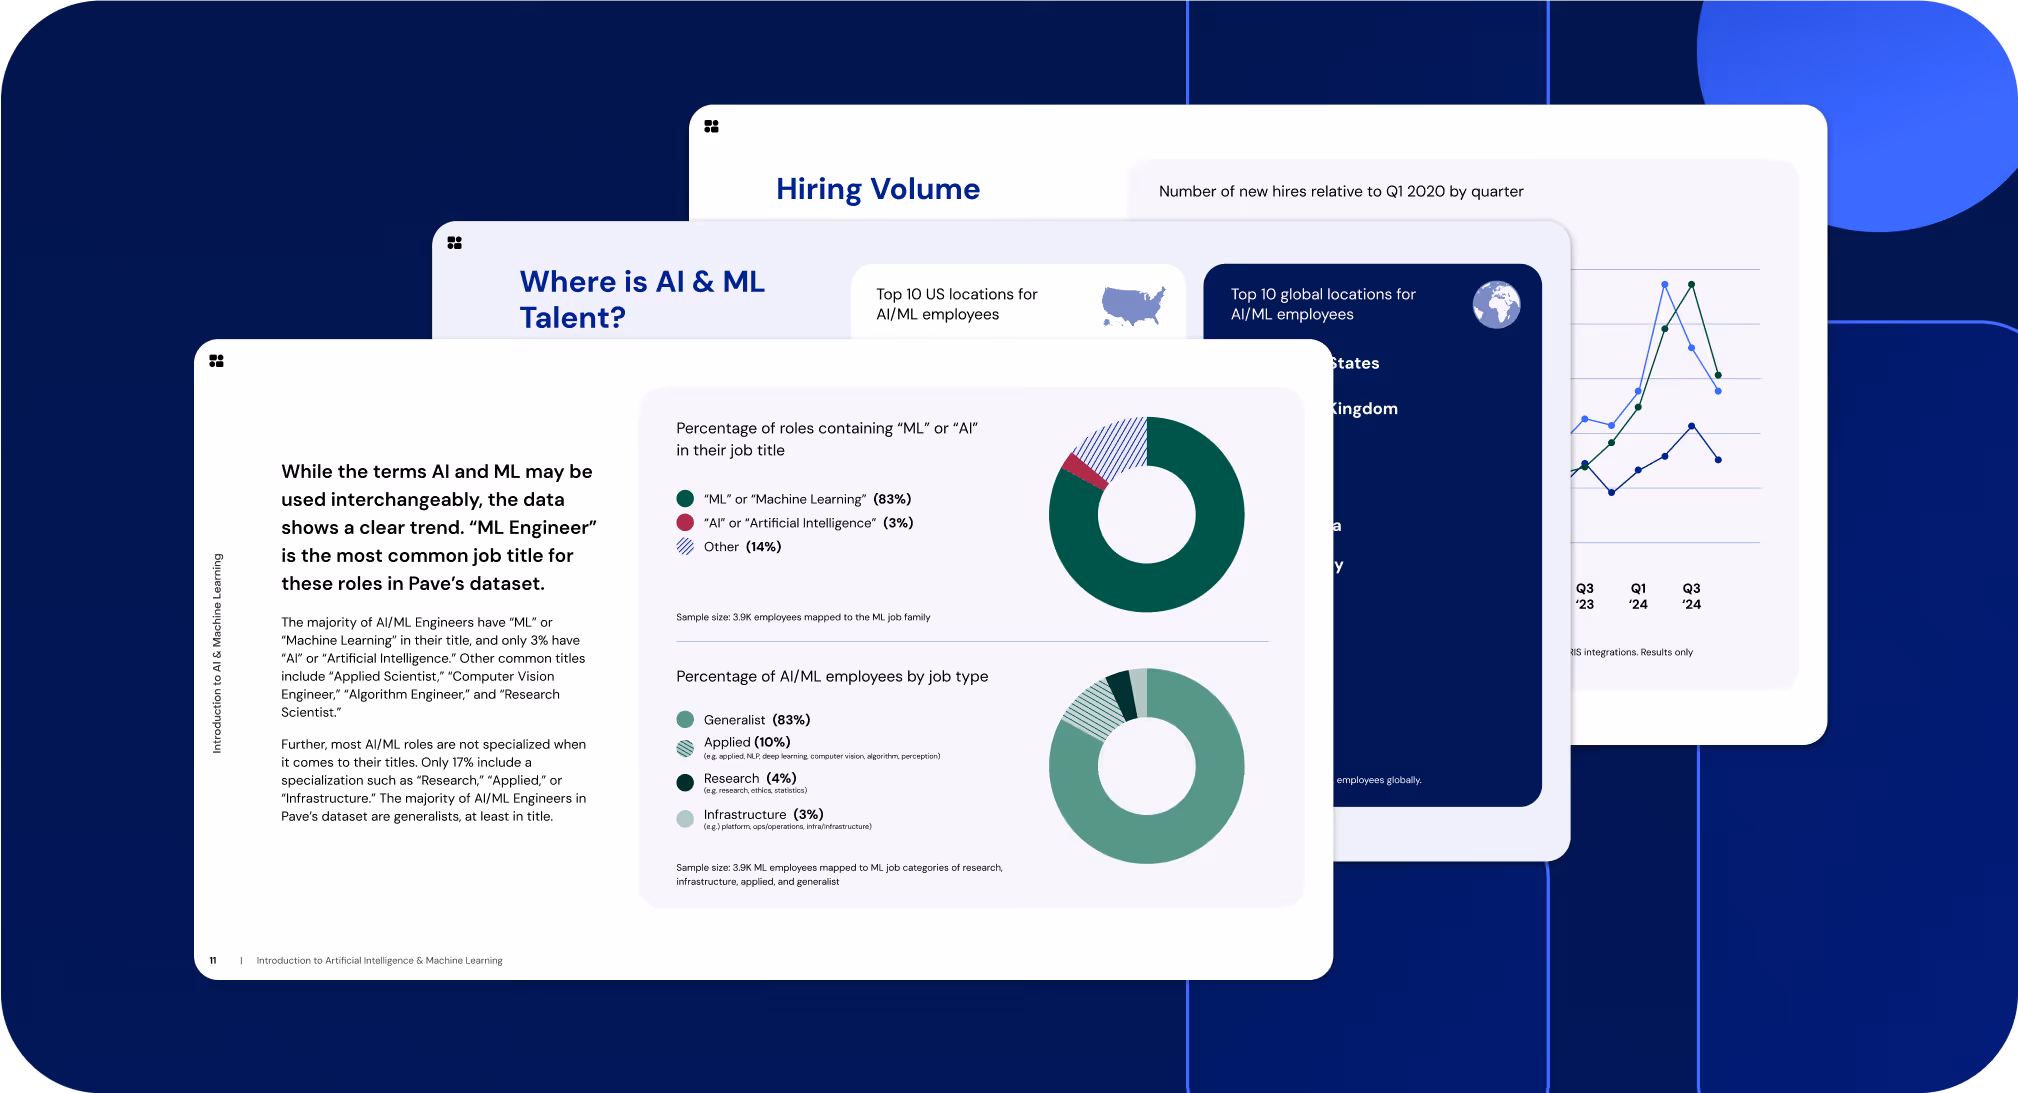Click the Hiring Volume title
2018x1093 pixels.
[877, 189]
